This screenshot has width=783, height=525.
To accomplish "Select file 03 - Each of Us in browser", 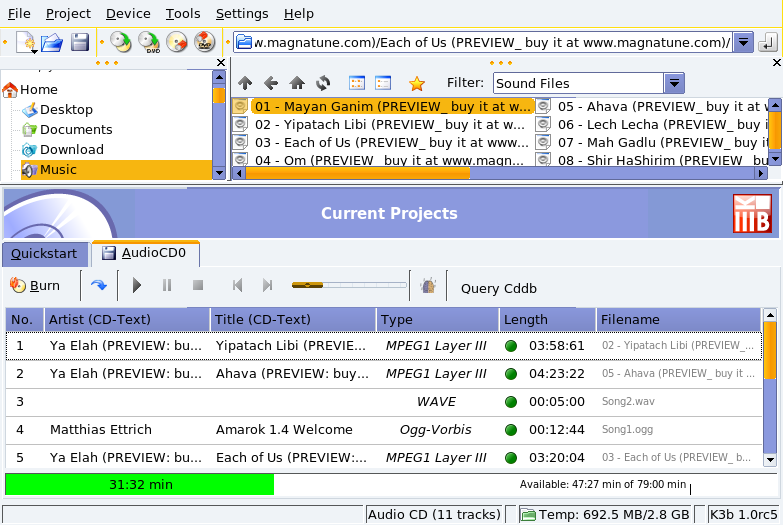I will (382, 142).
